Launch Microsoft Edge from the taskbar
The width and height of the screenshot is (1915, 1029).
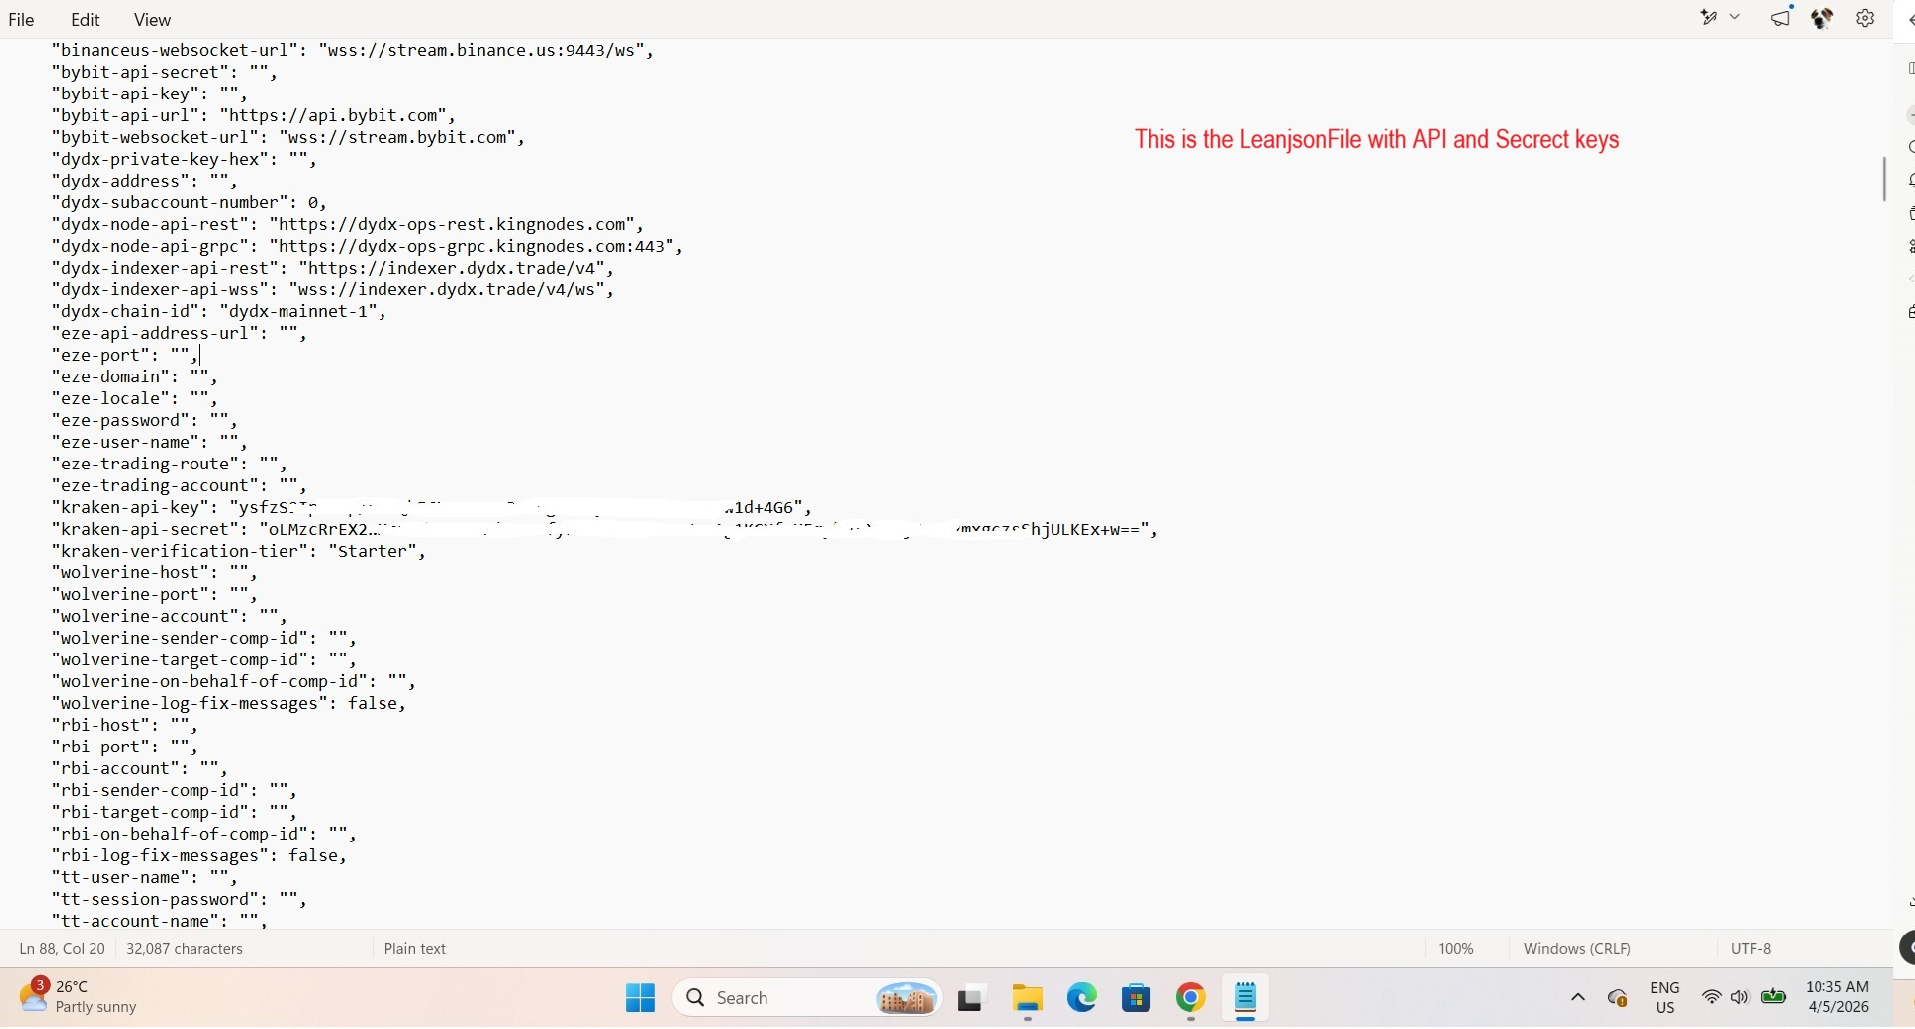[x=1081, y=998]
